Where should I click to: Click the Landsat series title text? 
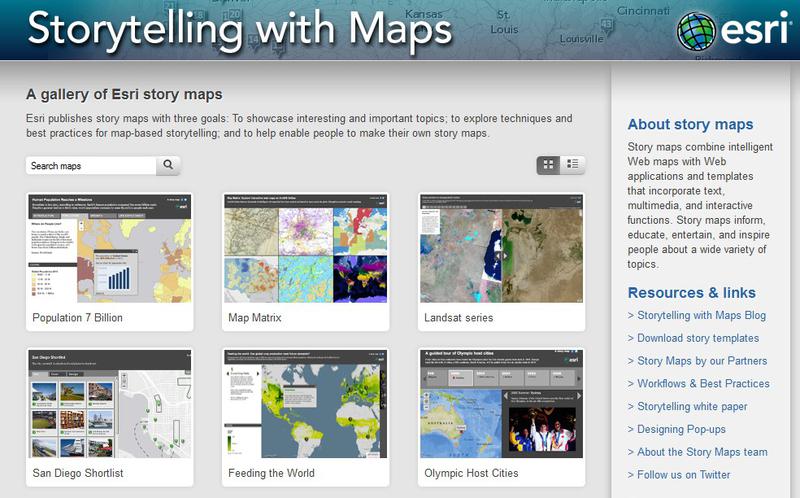point(458,318)
